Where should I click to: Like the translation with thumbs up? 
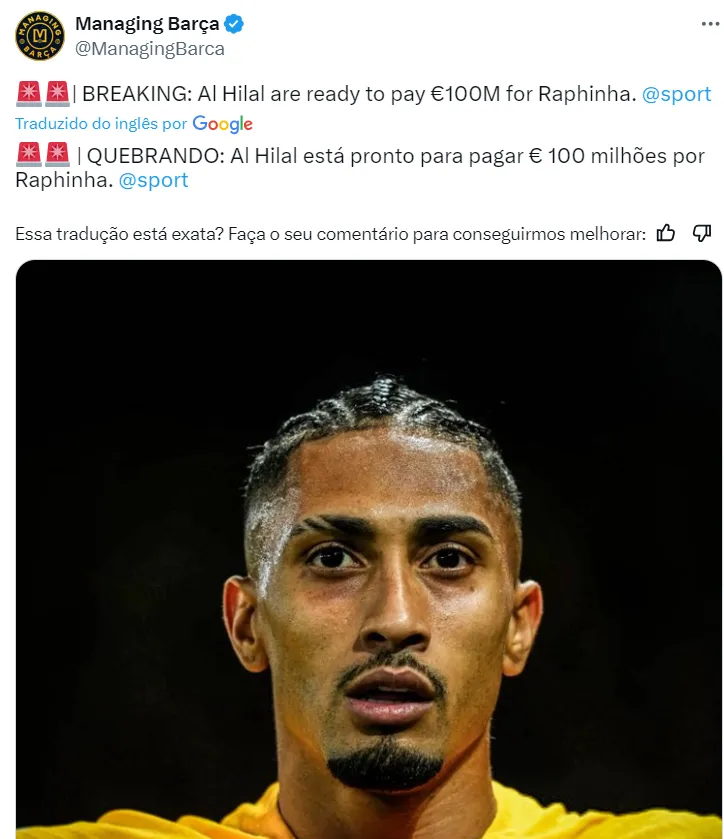point(666,233)
